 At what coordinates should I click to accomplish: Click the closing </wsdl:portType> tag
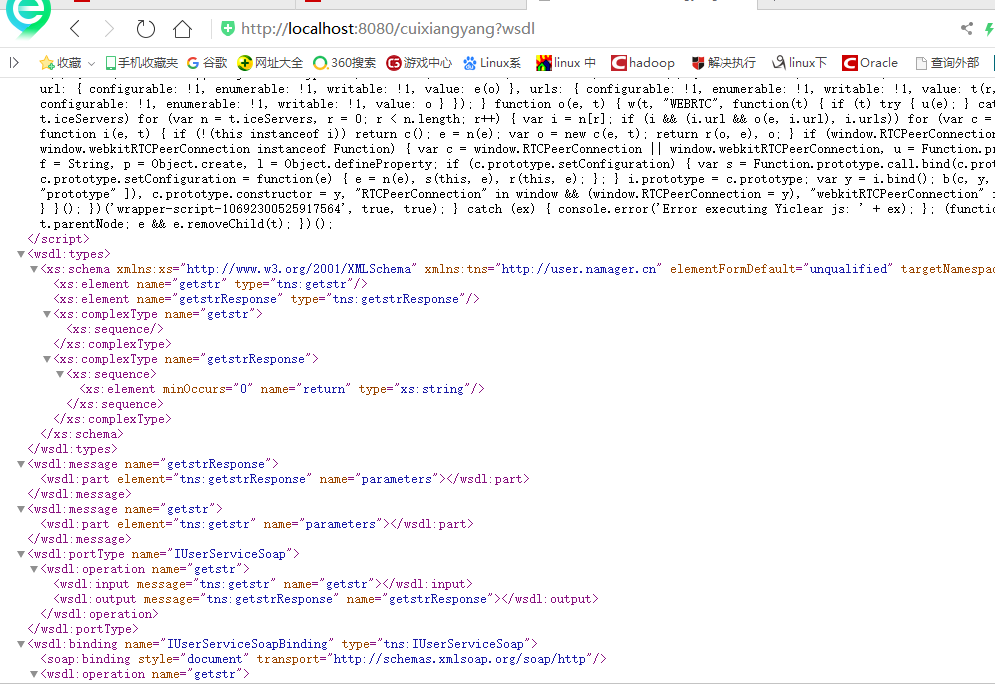coord(83,629)
